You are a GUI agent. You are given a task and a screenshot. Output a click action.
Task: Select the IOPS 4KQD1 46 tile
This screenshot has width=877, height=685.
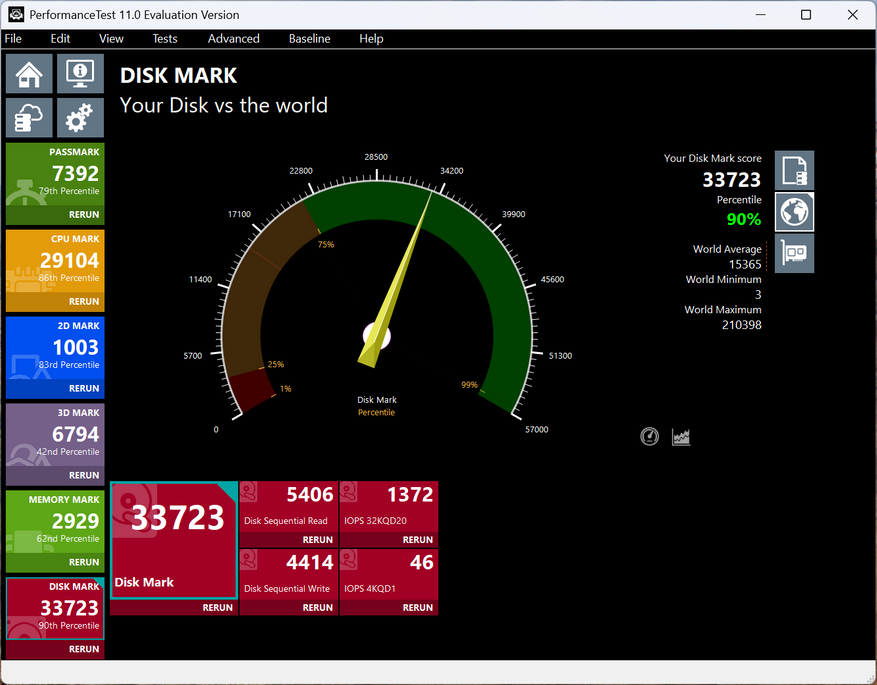389,574
